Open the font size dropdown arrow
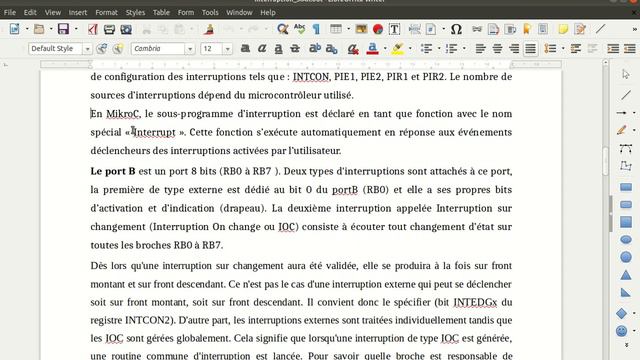 coord(227,49)
